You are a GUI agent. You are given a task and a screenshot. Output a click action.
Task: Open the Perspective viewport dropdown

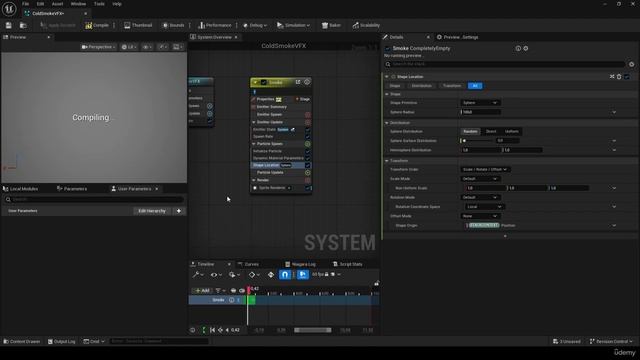[x=98, y=47]
